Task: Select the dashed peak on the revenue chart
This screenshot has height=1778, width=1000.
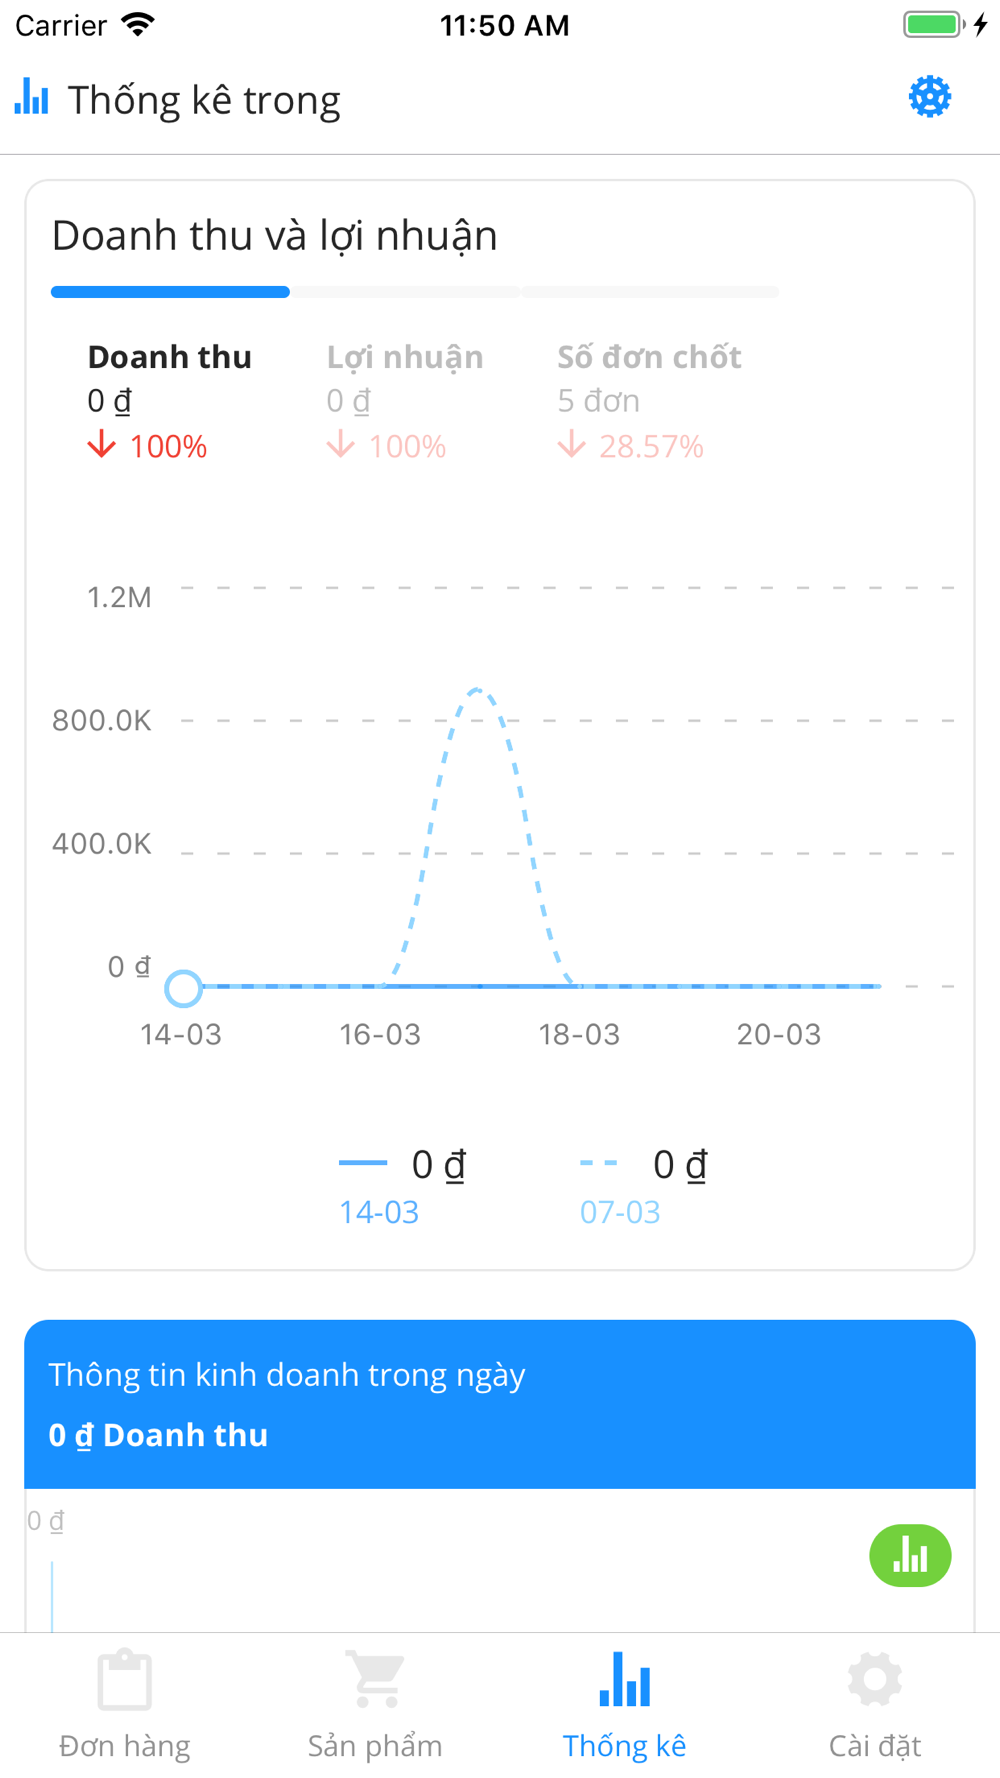Action: [x=477, y=690]
